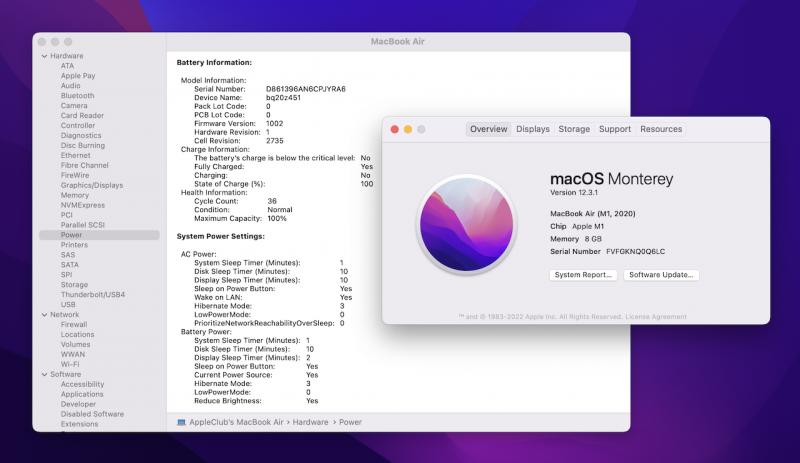Close the About This Mac window

point(394,129)
